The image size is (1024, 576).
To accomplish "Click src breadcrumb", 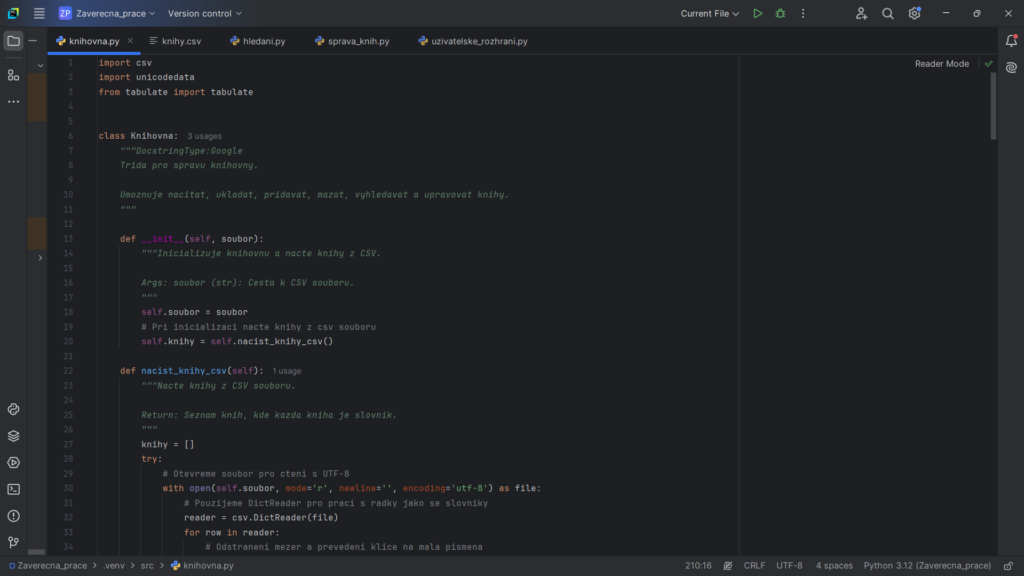I will [x=147, y=566].
